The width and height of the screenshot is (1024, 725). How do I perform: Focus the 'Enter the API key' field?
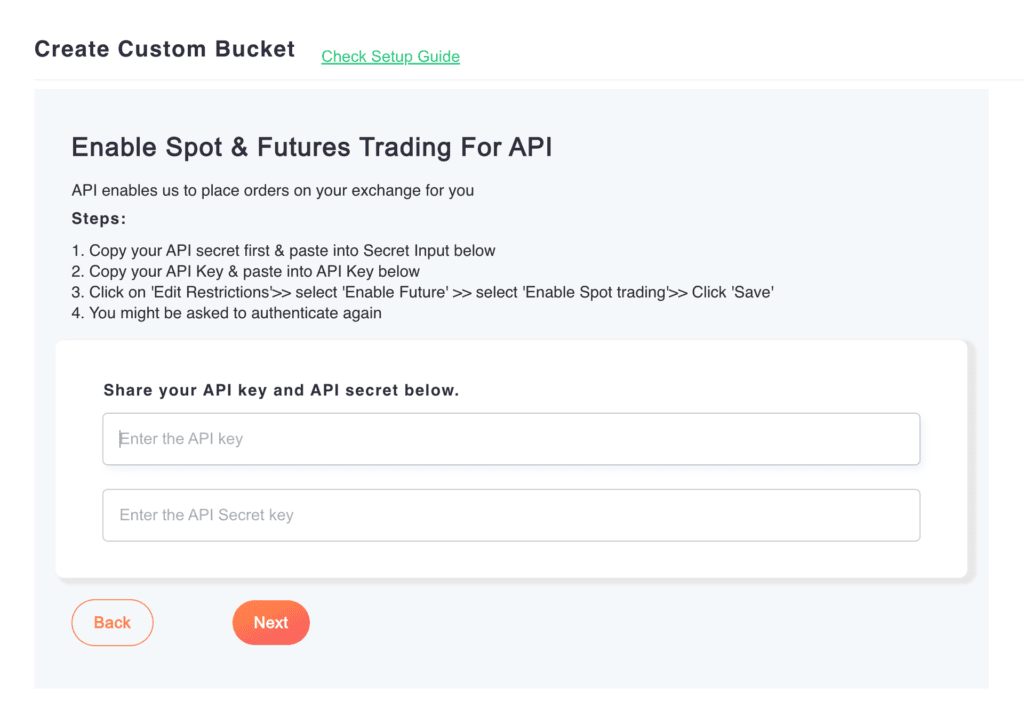[x=510, y=439]
